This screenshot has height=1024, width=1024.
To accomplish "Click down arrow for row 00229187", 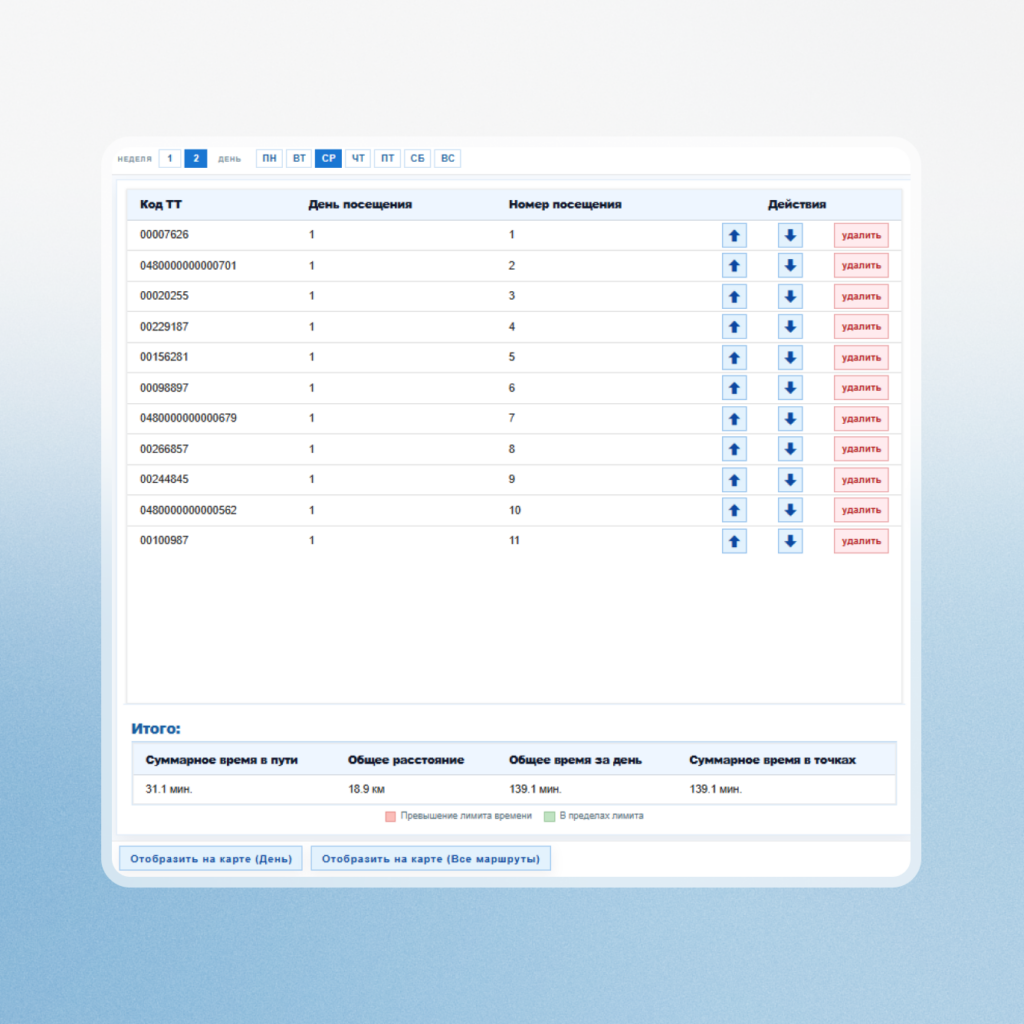I will click(790, 327).
